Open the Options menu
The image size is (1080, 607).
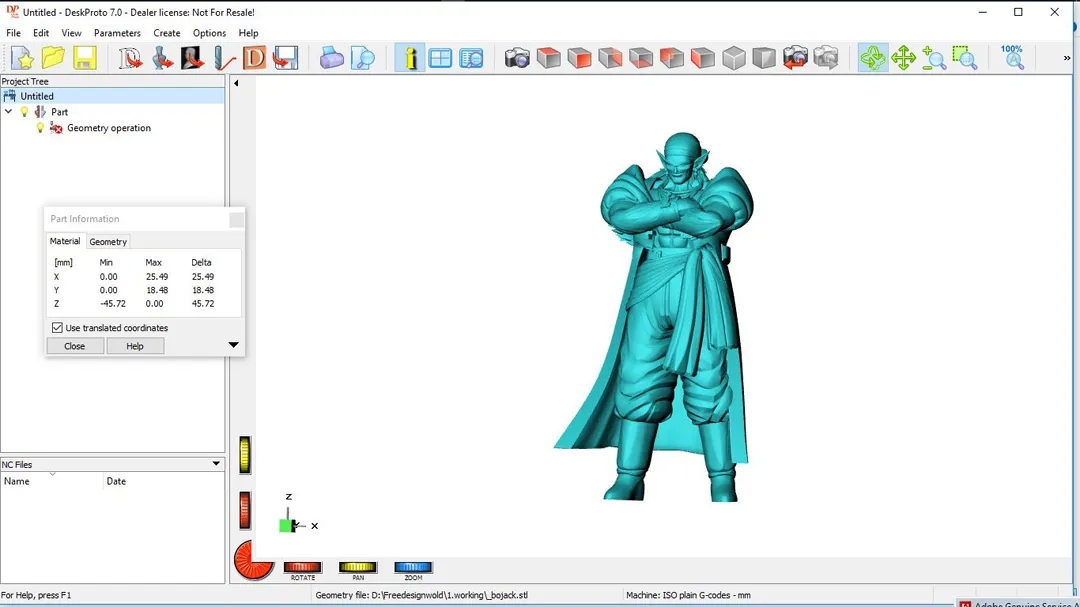pyautogui.click(x=209, y=33)
